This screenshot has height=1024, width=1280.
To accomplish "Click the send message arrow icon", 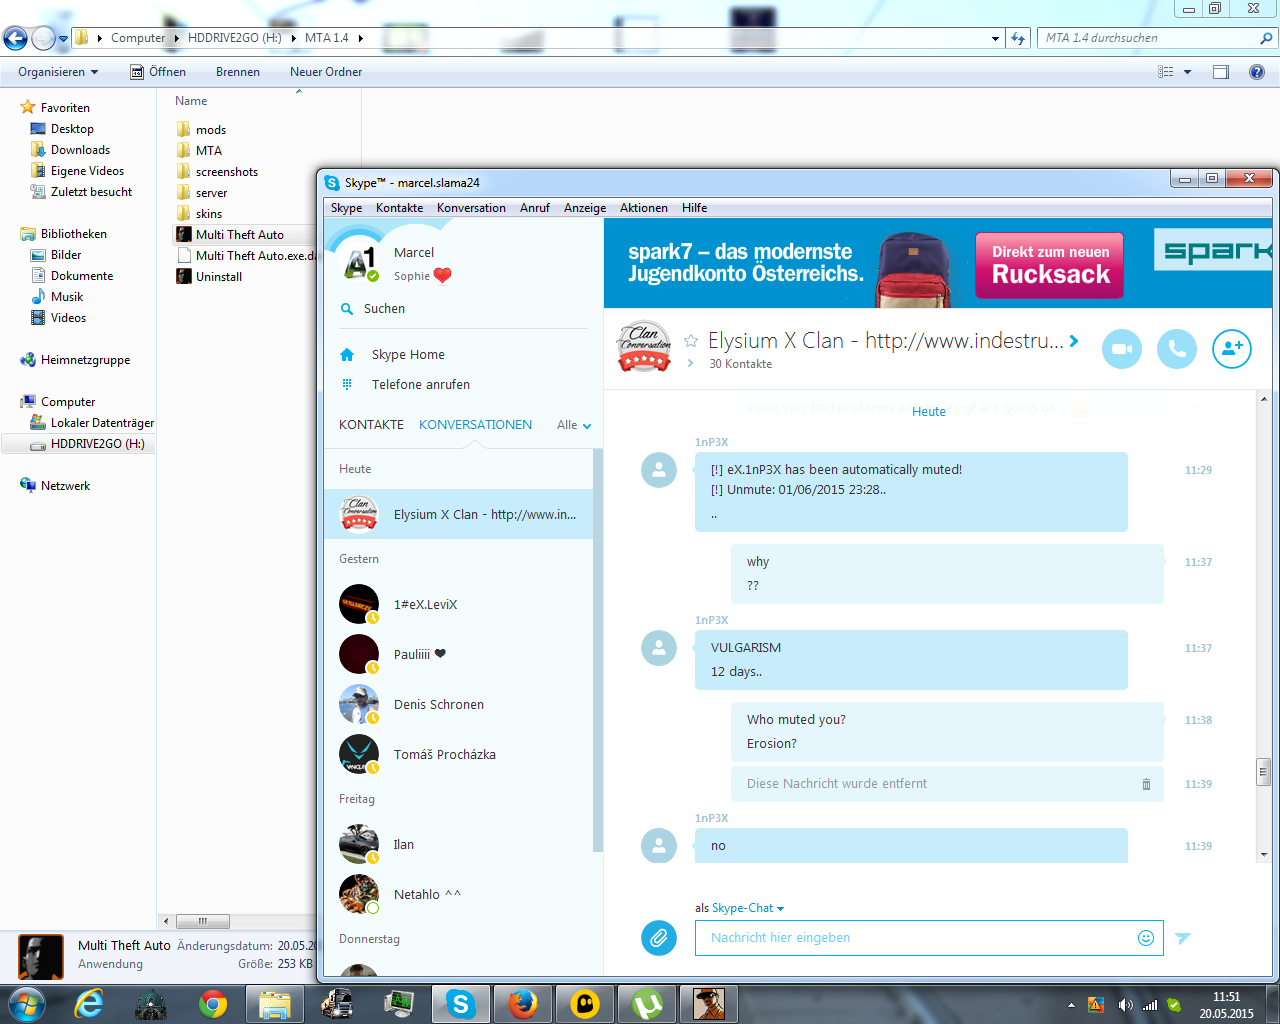I will click(x=1183, y=938).
